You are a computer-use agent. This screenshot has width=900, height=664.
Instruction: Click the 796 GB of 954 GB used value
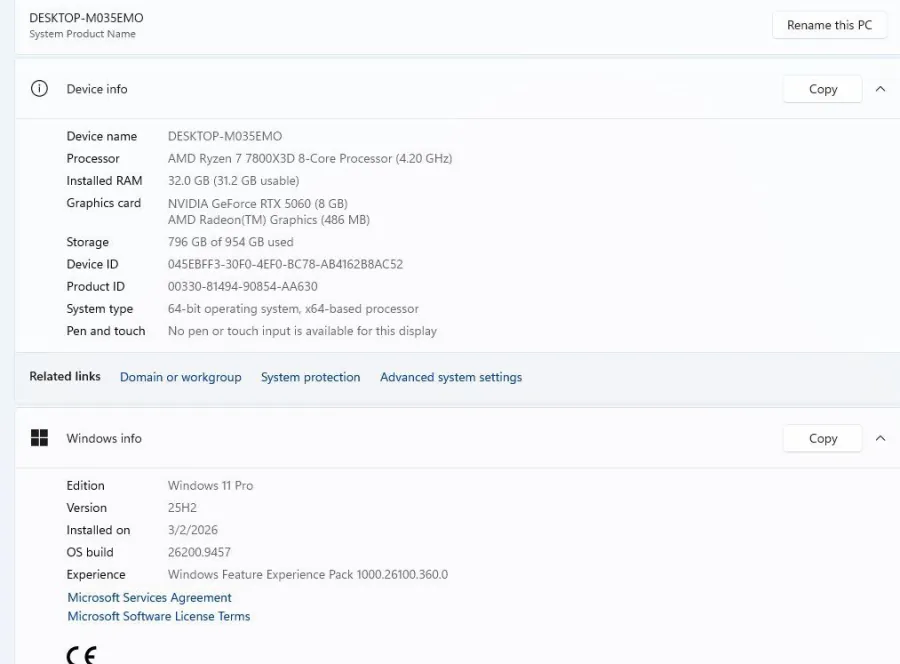tap(231, 242)
